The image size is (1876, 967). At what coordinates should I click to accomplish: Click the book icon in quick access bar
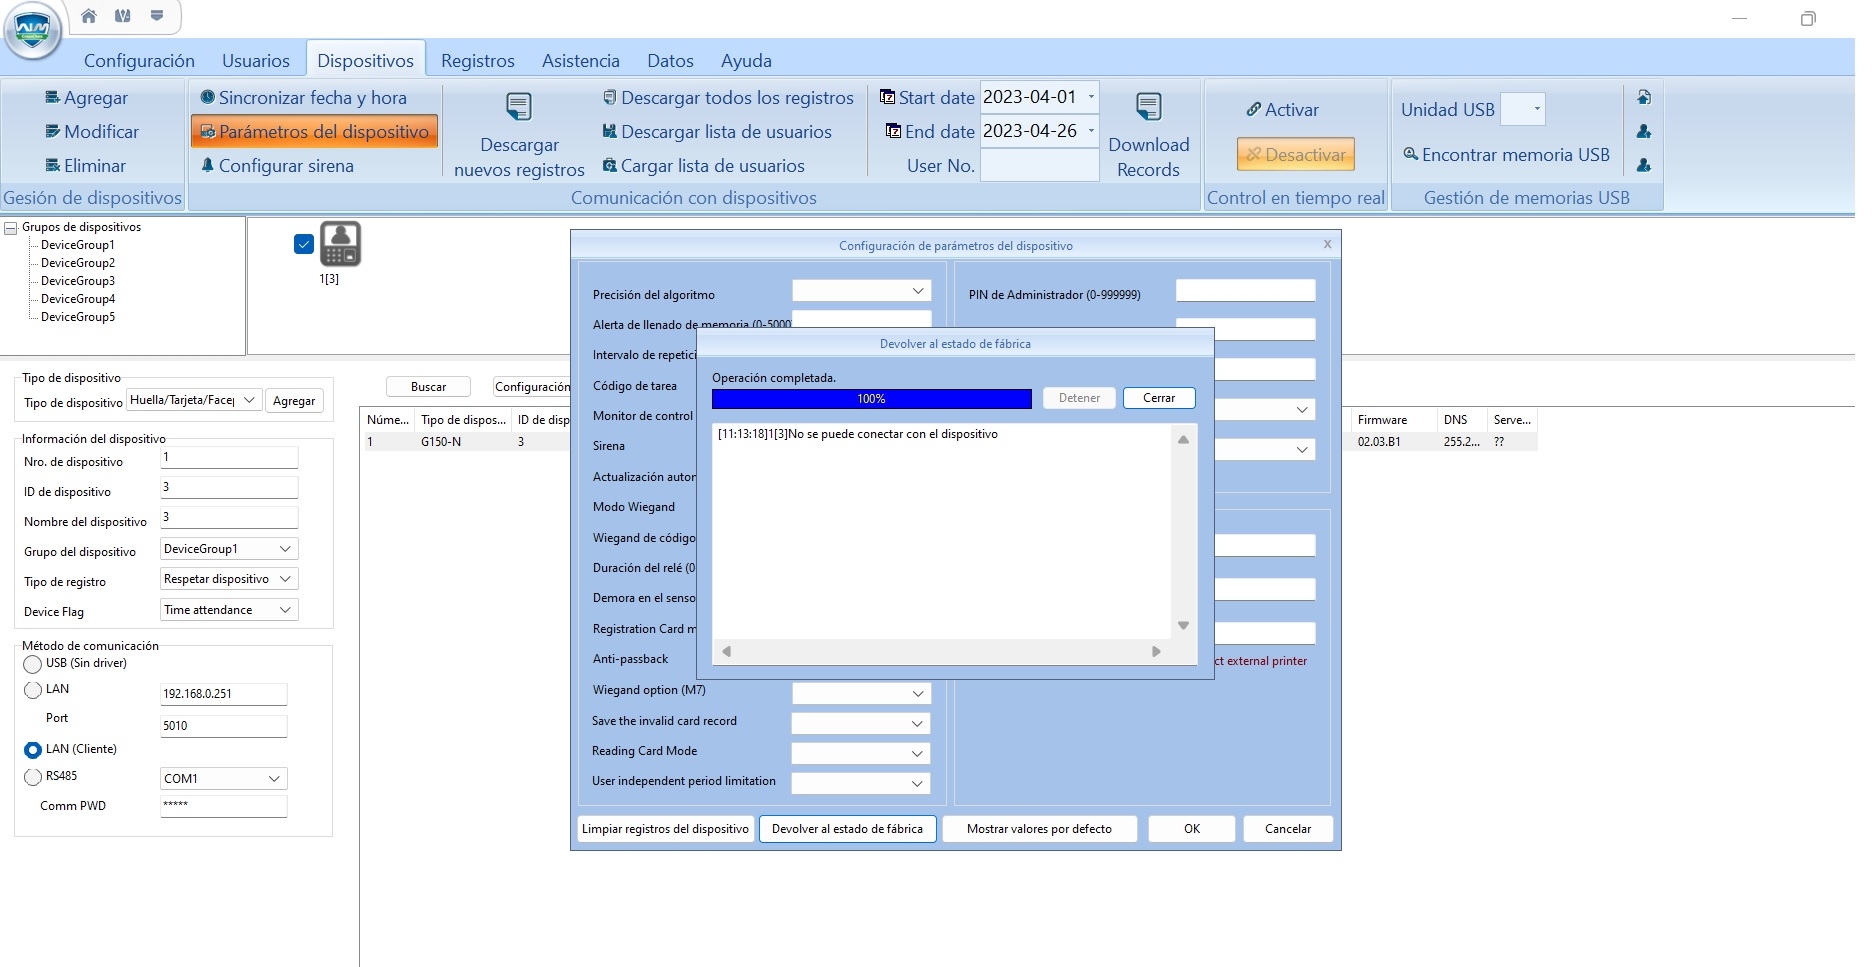point(123,16)
